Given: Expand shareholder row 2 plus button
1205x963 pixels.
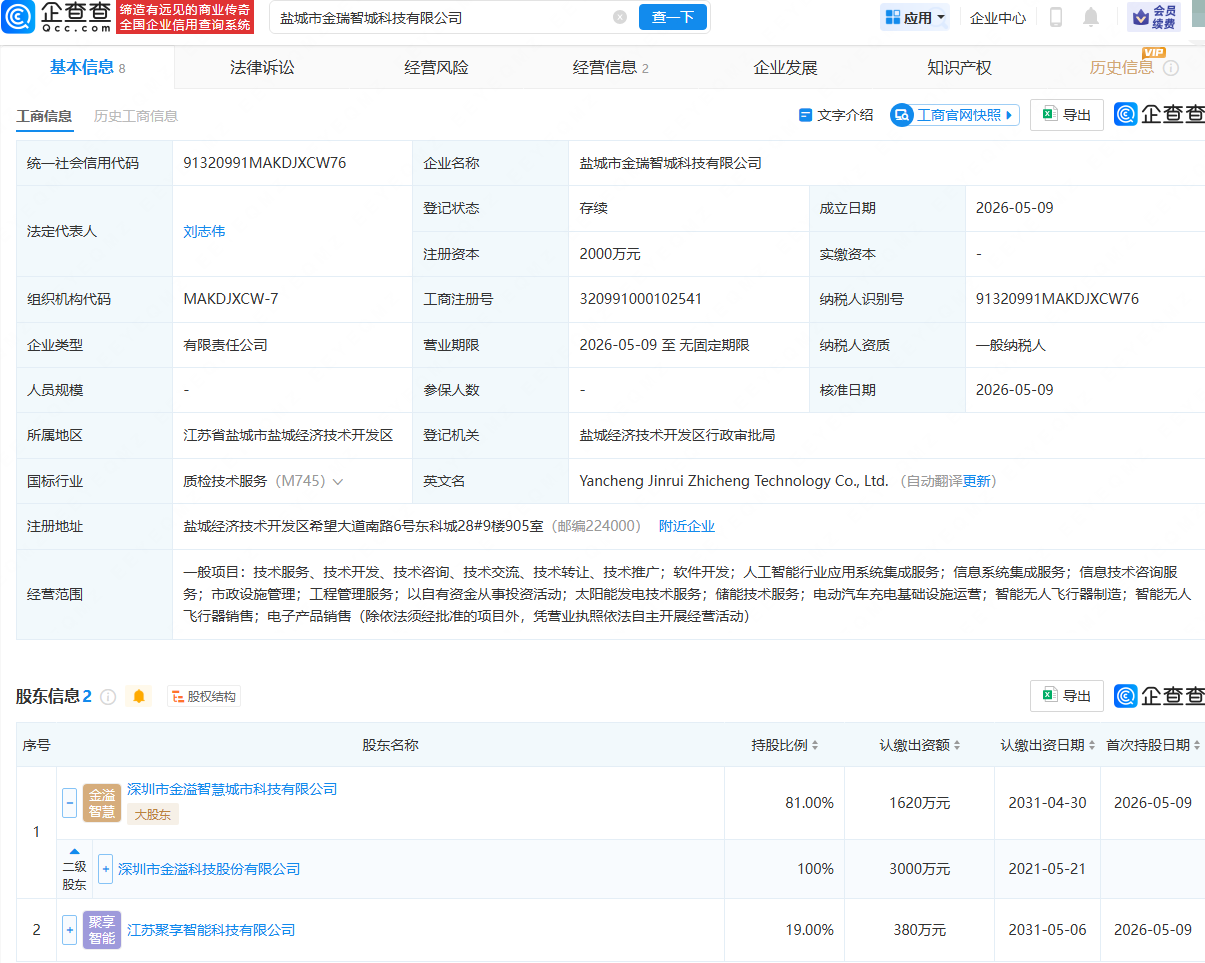Looking at the screenshot, I should [x=69, y=930].
